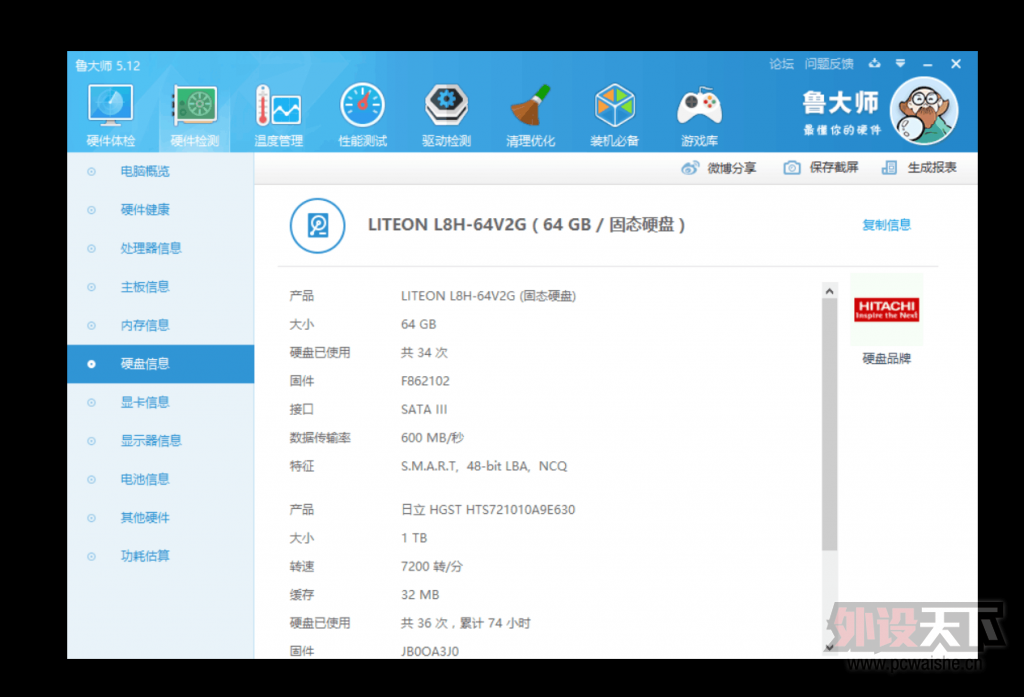Open 驱动检测 gear icon
The image size is (1024, 697).
446,106
